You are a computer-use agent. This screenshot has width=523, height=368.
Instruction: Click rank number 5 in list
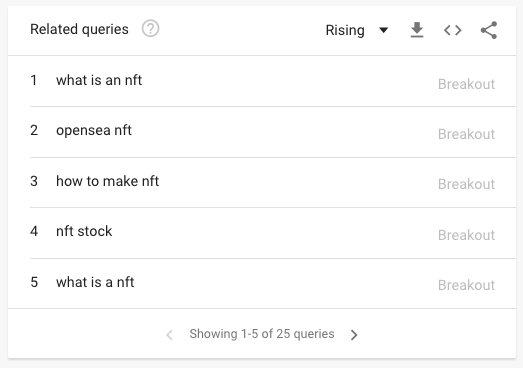[34, 282]
